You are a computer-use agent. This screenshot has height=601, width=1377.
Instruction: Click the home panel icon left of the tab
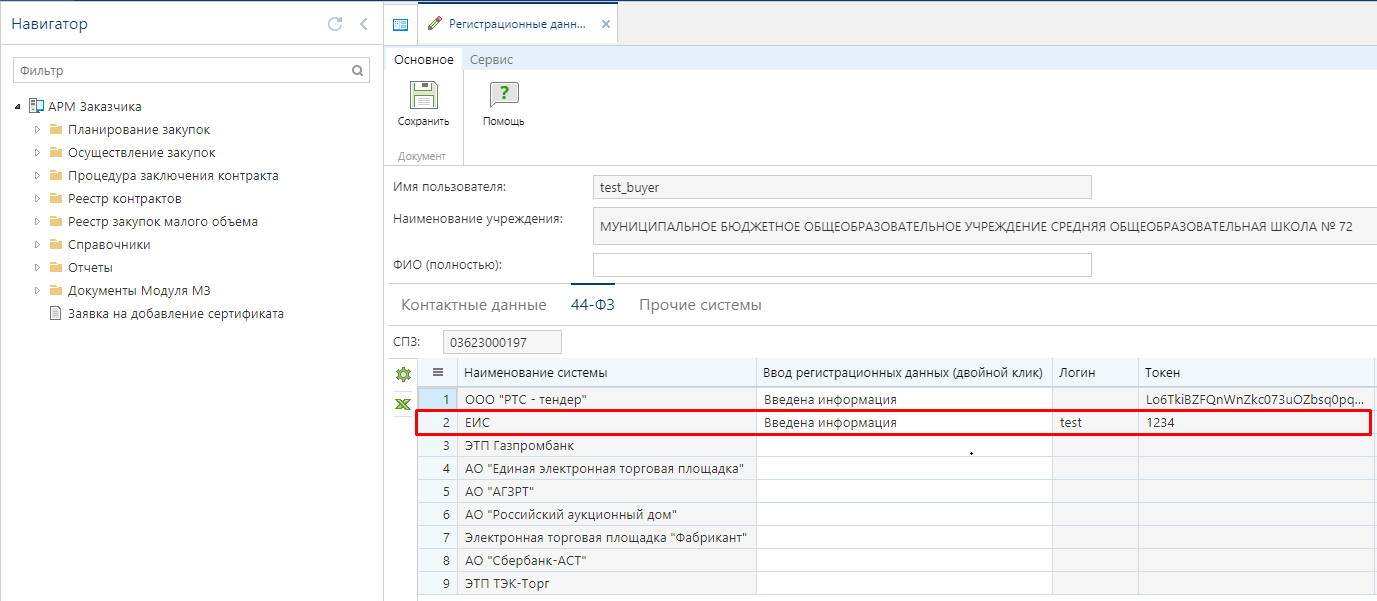pyautogui.click(x=400, y=24)
